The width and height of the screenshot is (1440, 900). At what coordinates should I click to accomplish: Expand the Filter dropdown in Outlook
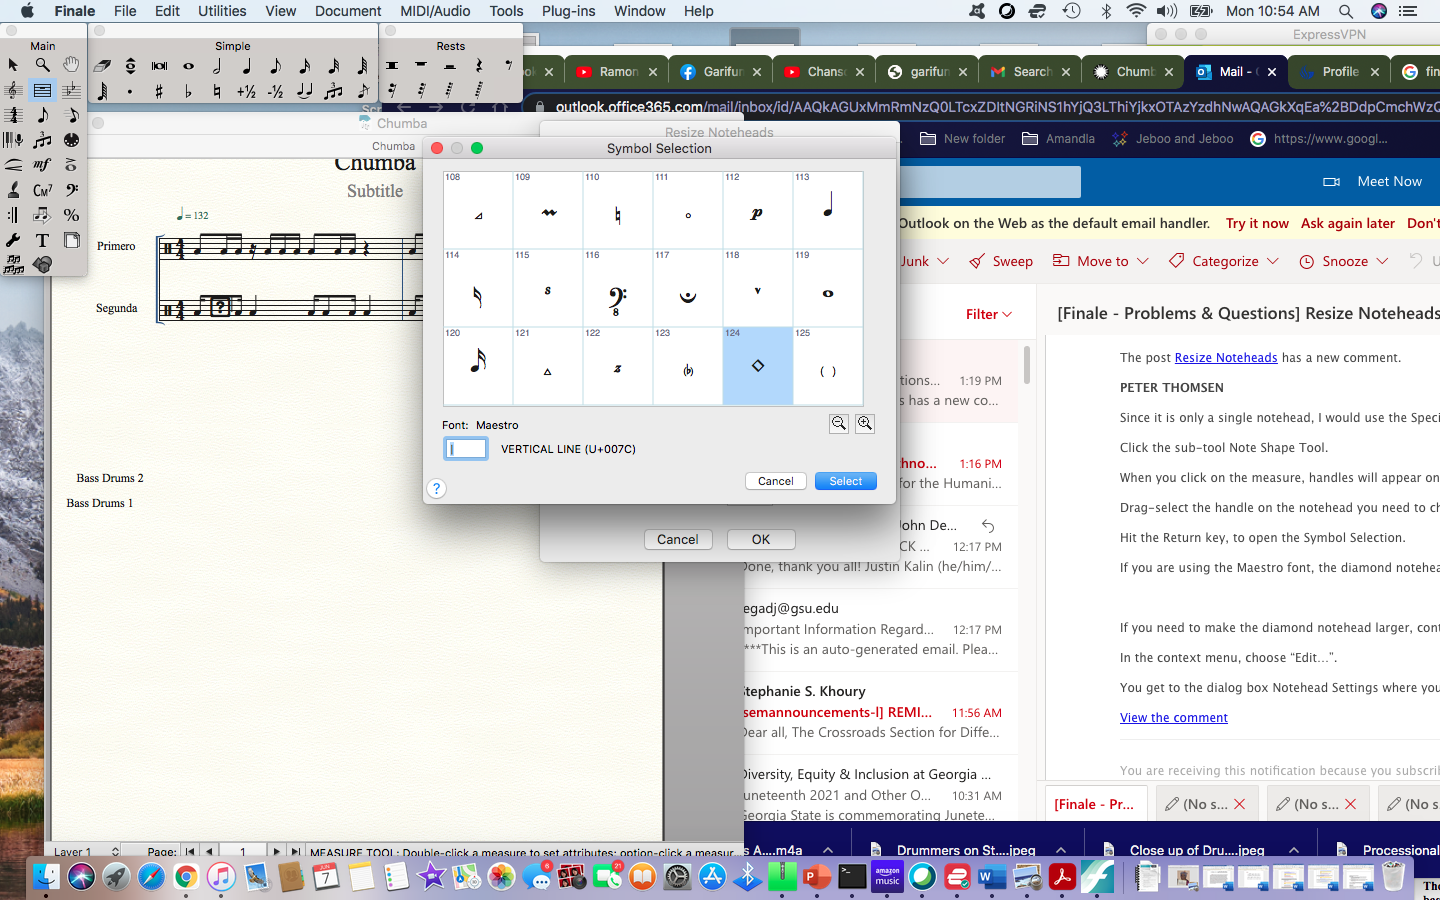989,314
